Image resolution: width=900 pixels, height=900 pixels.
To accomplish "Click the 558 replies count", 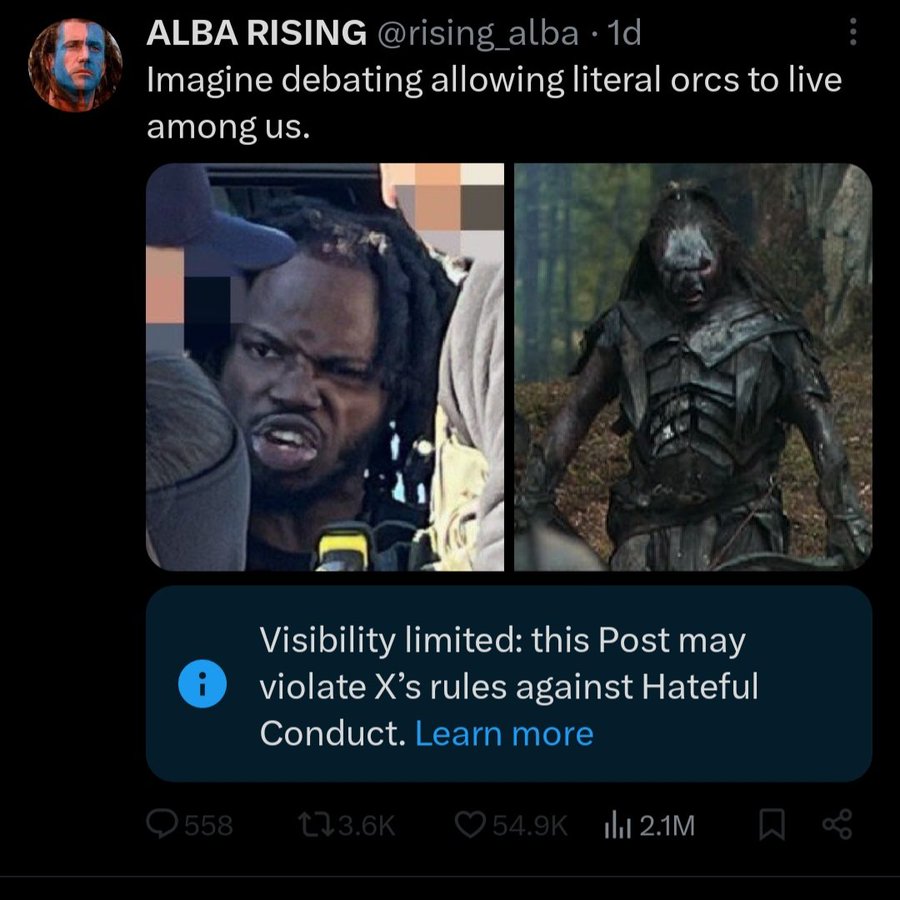I will 208,825.
